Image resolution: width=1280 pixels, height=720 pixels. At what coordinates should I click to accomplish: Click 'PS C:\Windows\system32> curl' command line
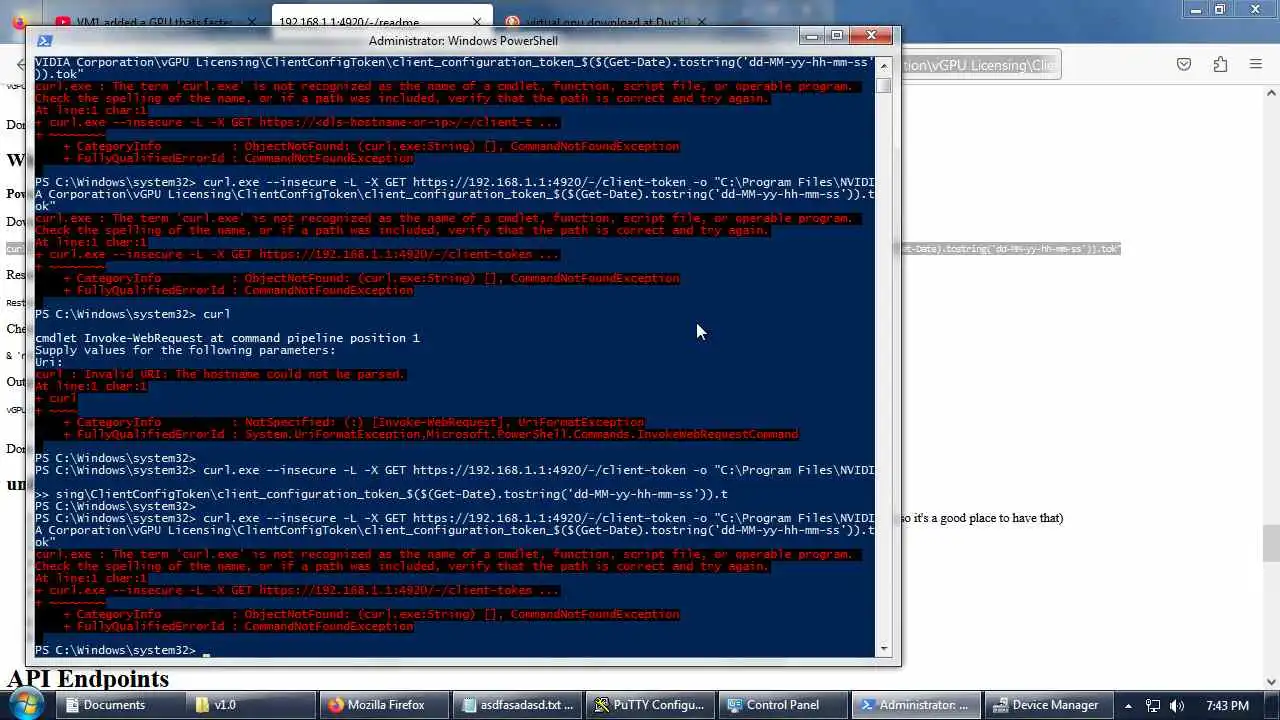click(x=133, y=314)
